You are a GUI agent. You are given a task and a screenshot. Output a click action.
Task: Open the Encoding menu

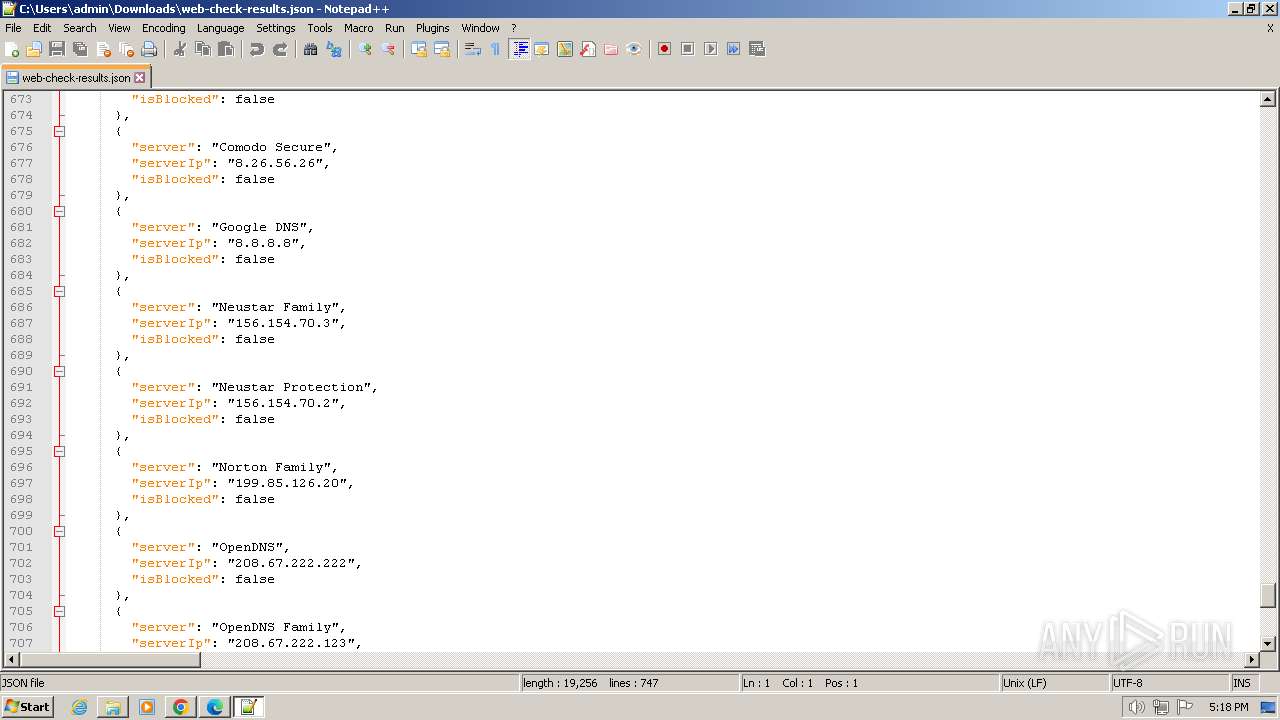[x=163, y=28]
